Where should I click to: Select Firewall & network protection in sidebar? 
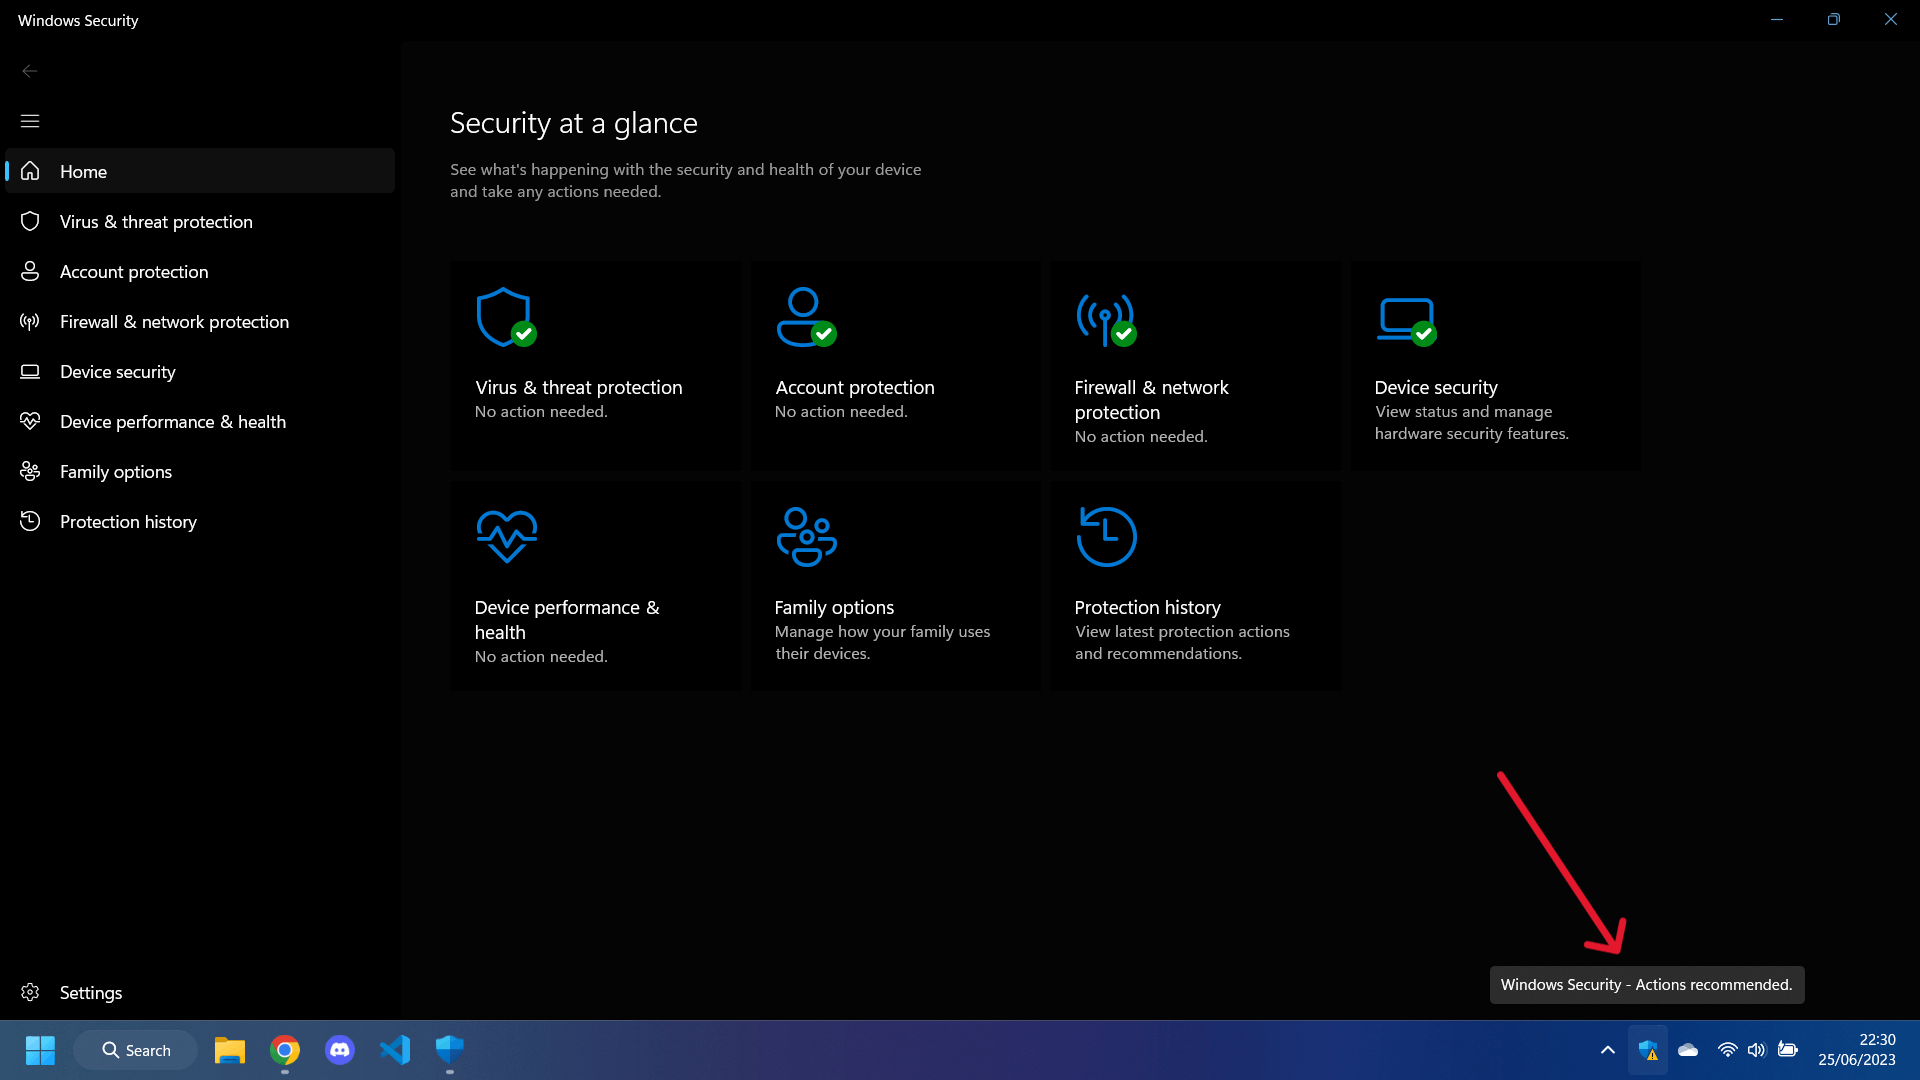click(x=174, y=322)
